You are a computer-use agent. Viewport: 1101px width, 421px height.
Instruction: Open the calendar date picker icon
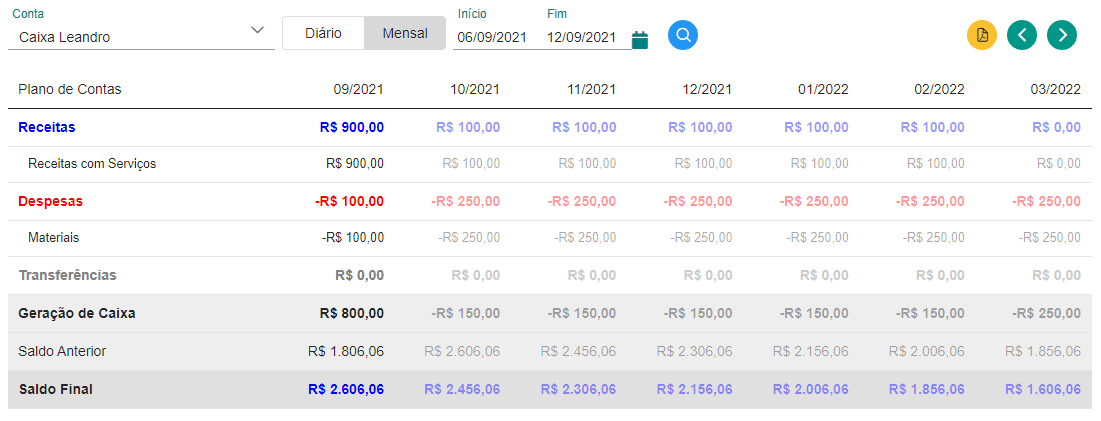640,39
